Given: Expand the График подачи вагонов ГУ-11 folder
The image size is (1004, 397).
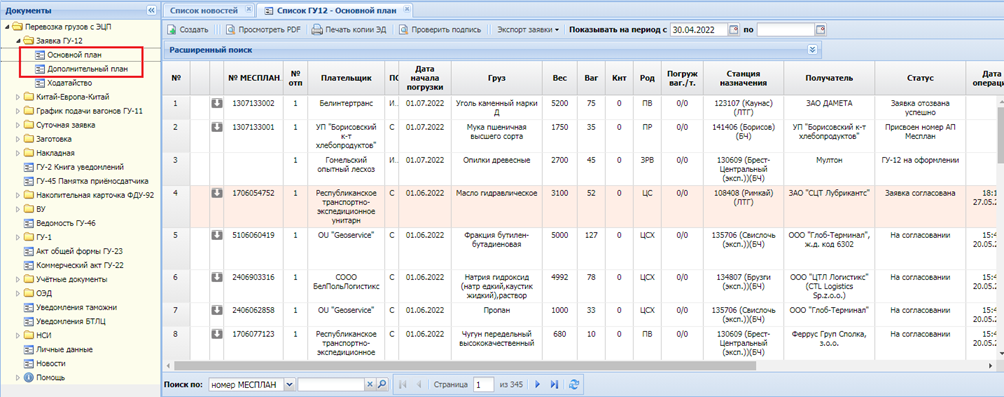Looking at the screenshot, I should [18, 111].
